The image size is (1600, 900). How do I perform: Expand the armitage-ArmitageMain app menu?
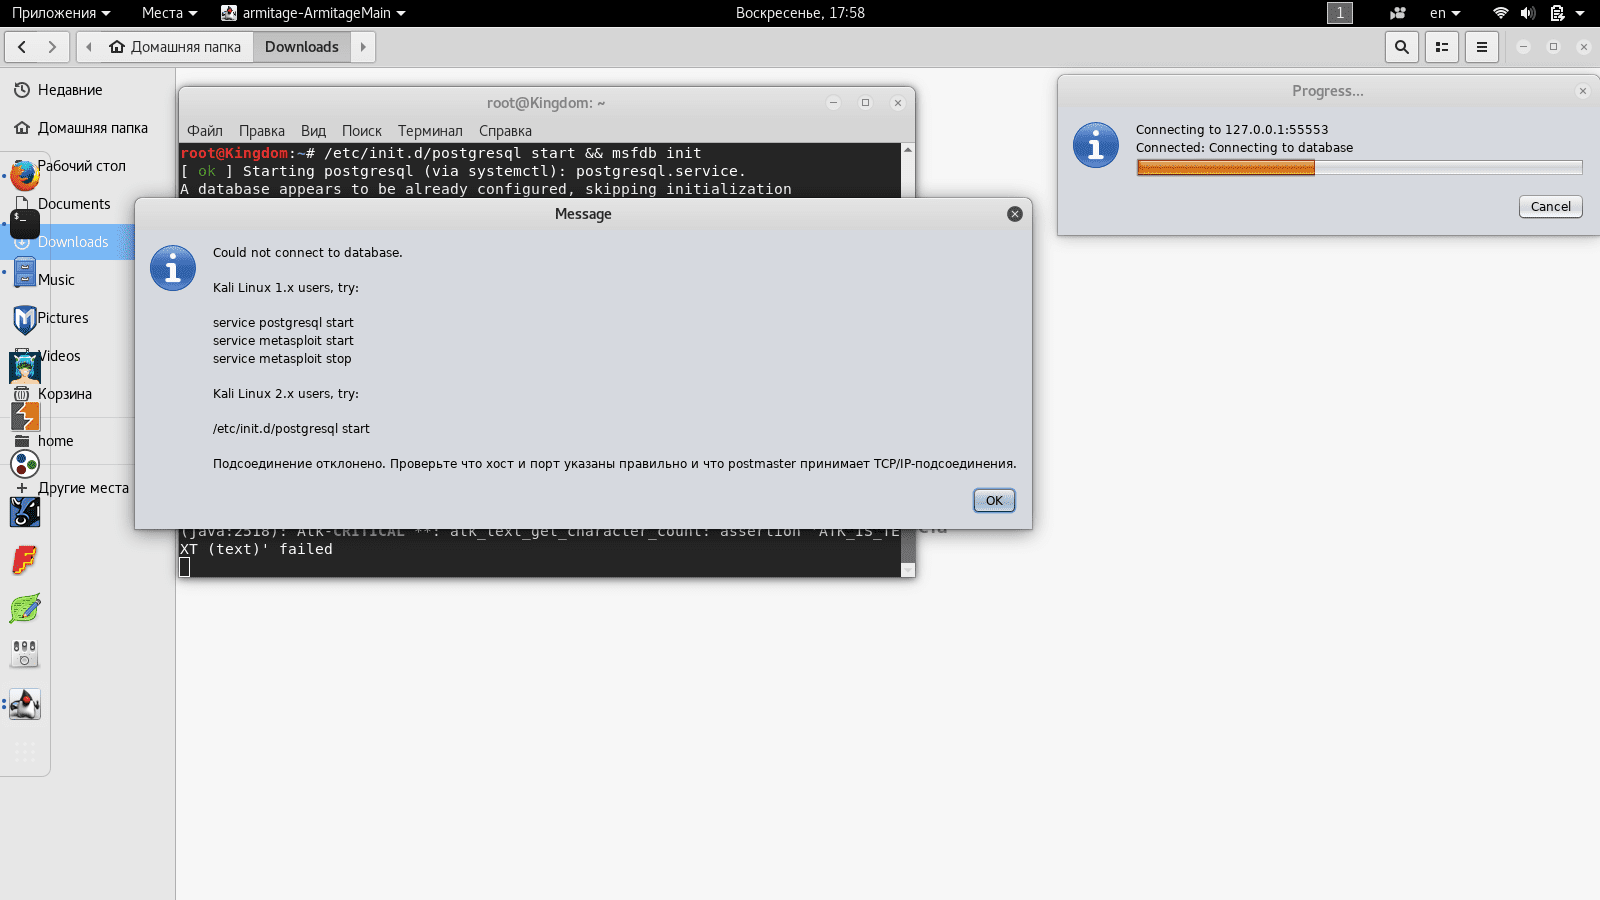click(313, 13)
